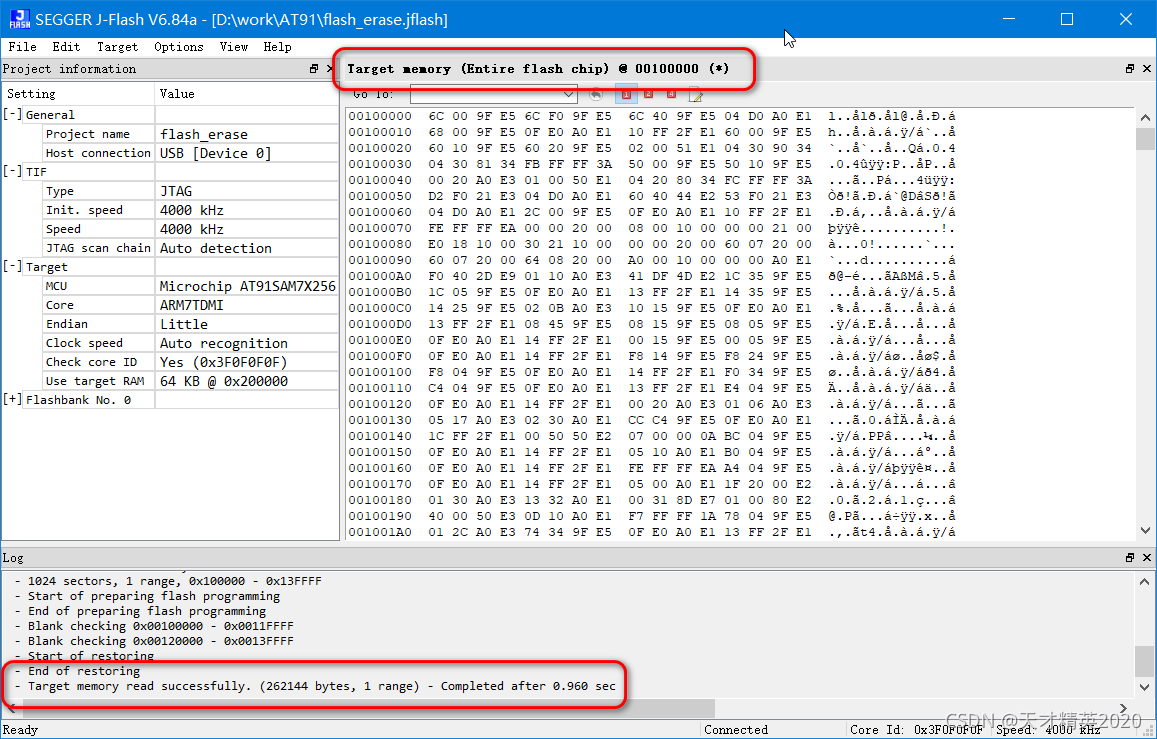This screenshot has width=1157, height=739.
Task: Close the Project information panel
Action: pos(330,69)
